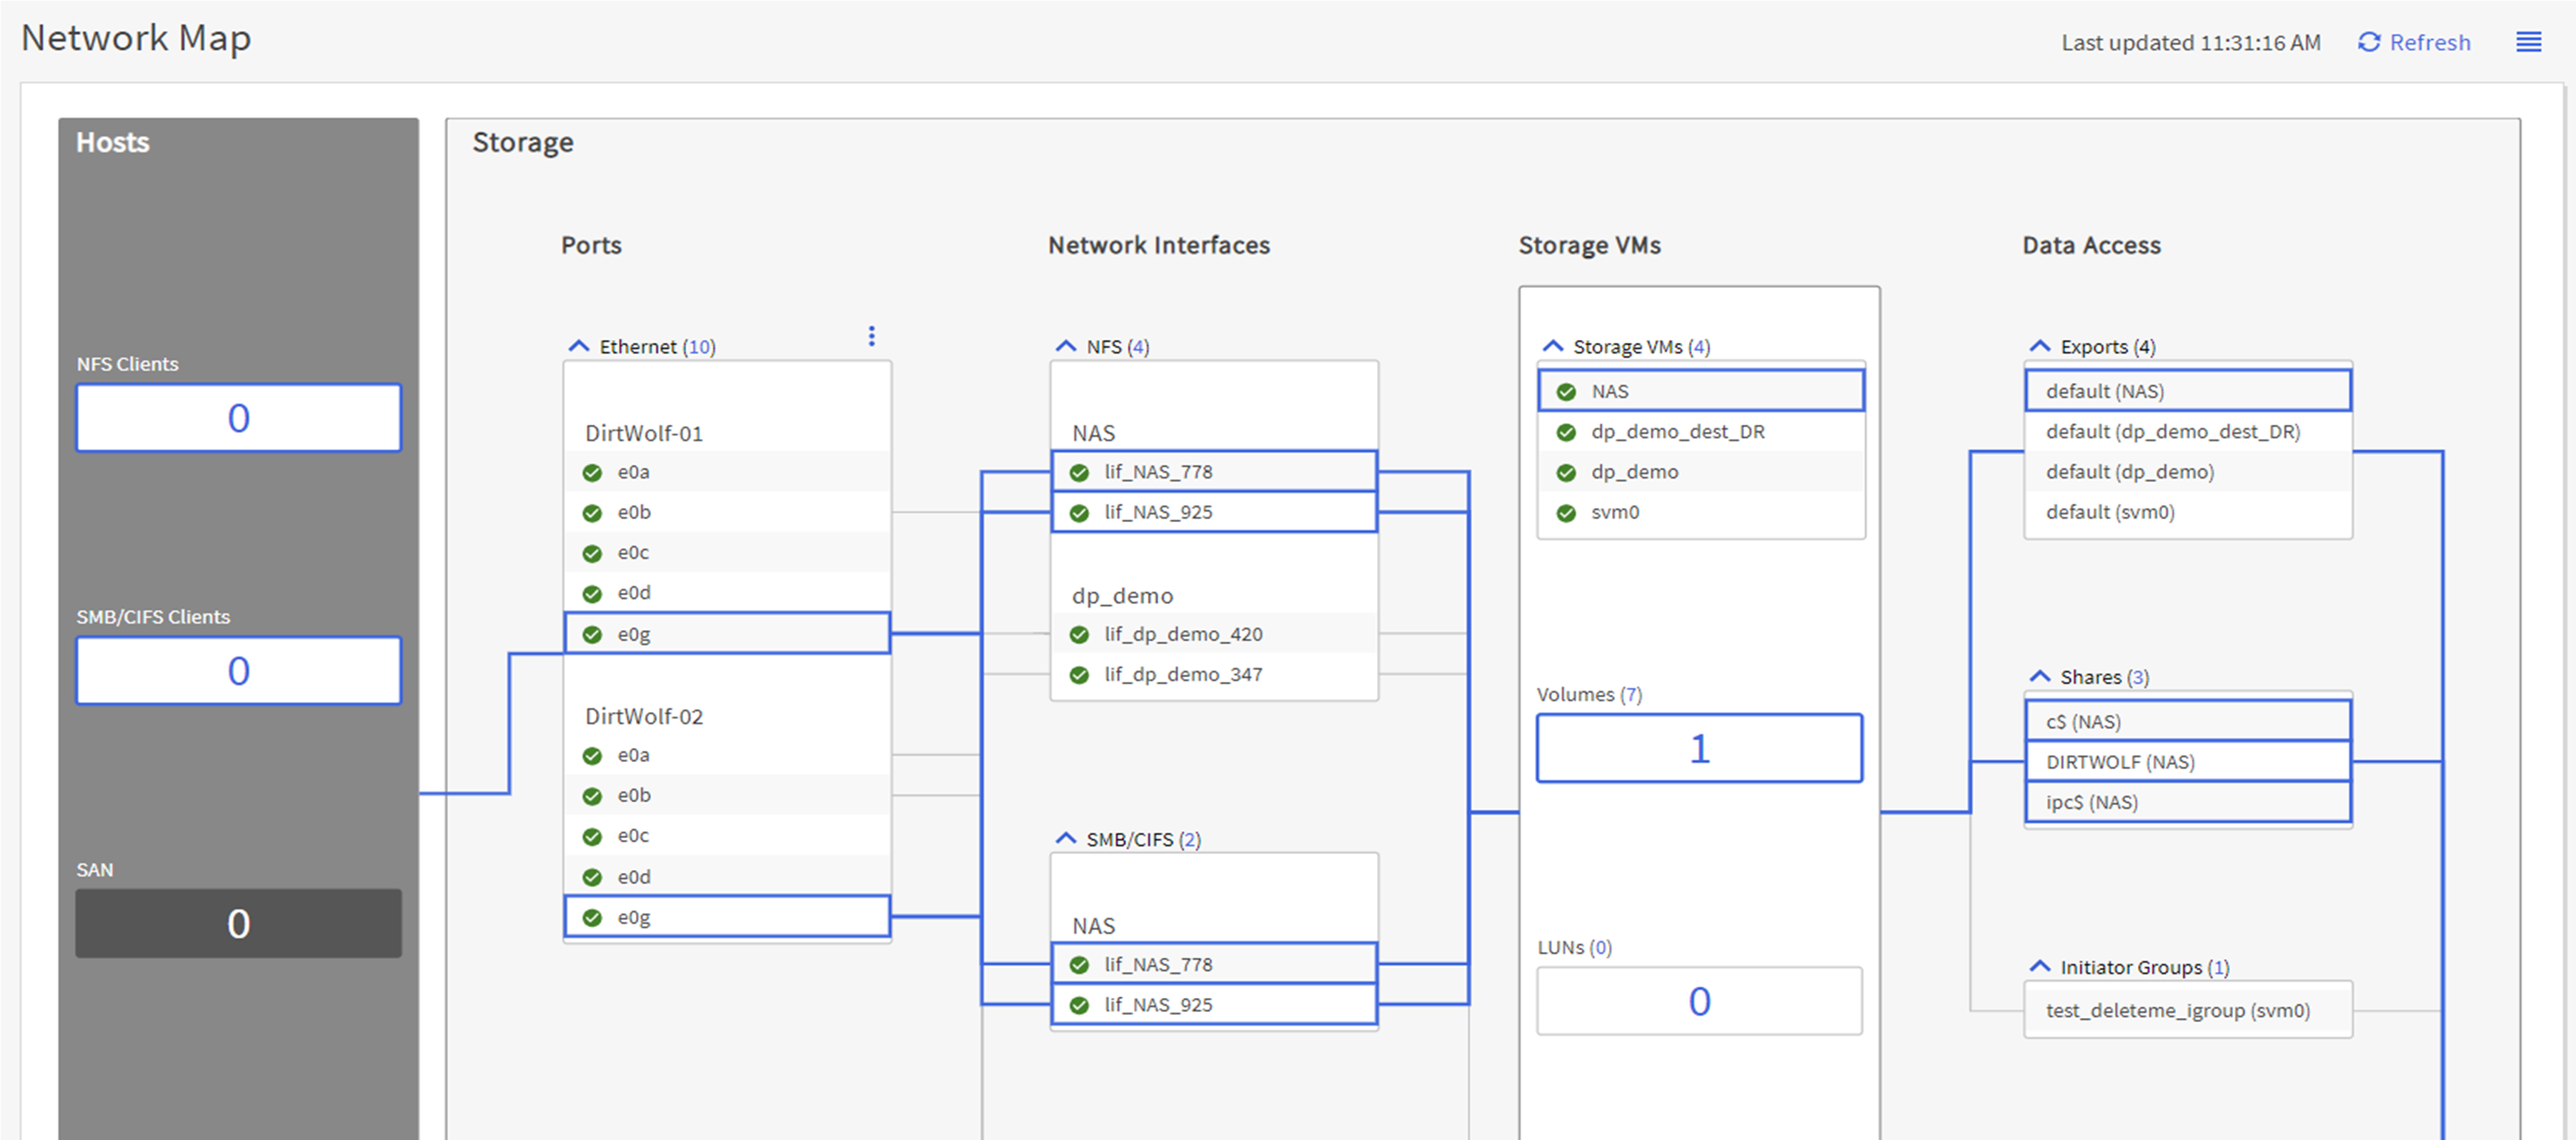Collapse the Shares (3) group
Screen dimensions: 2576x1140
2040,677
